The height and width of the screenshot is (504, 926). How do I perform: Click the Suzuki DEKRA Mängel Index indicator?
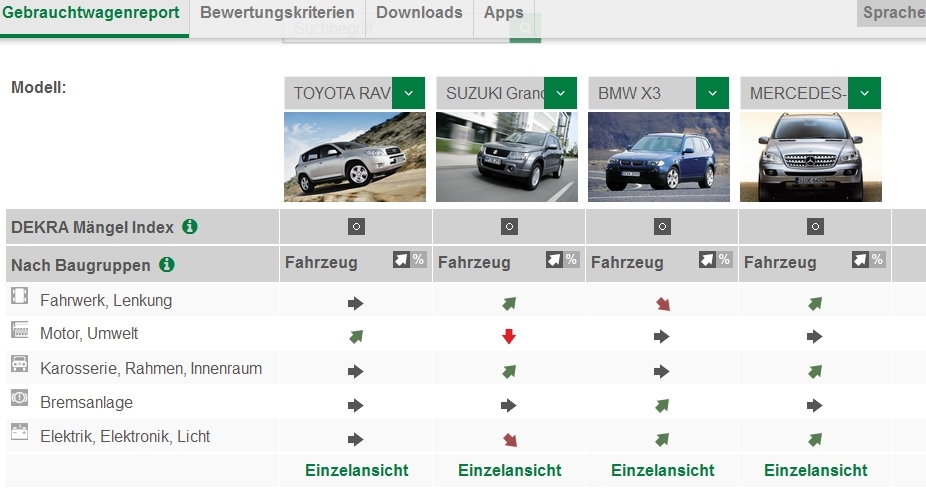pos(509,226)
